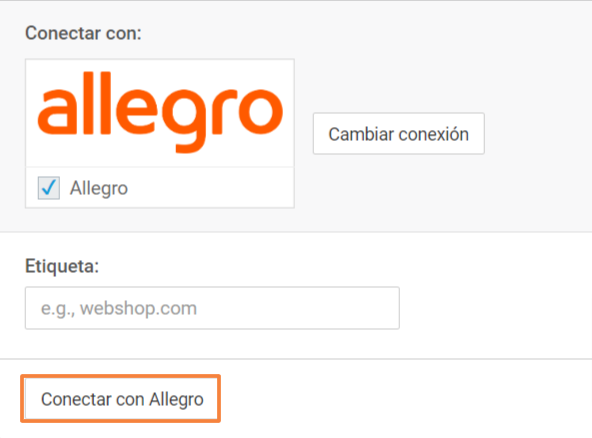Place cursor in the Etiqueta input
This screenshot has height=438, width=592.
(212, 308)
